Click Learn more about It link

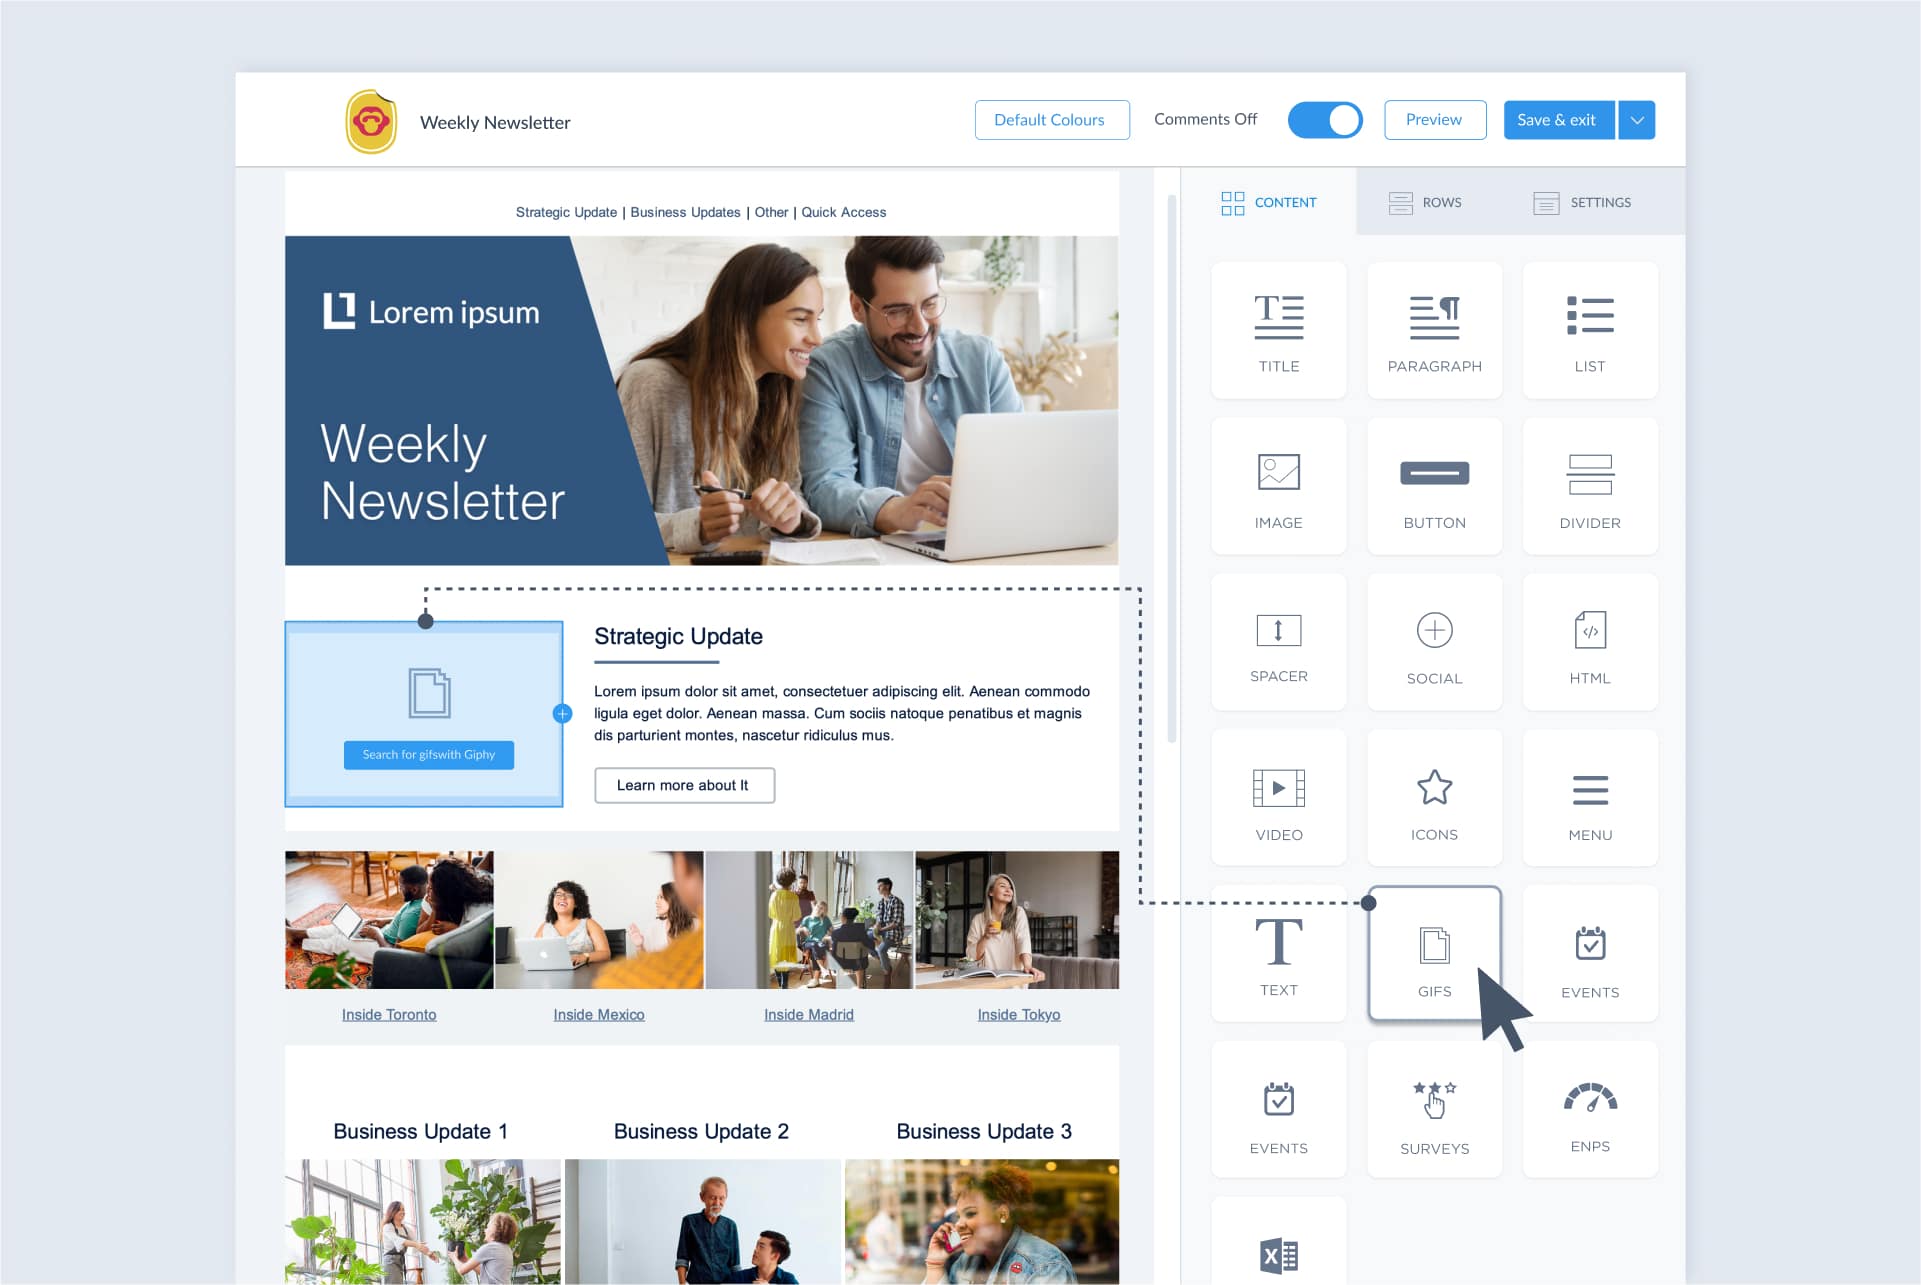pos(685,784)
